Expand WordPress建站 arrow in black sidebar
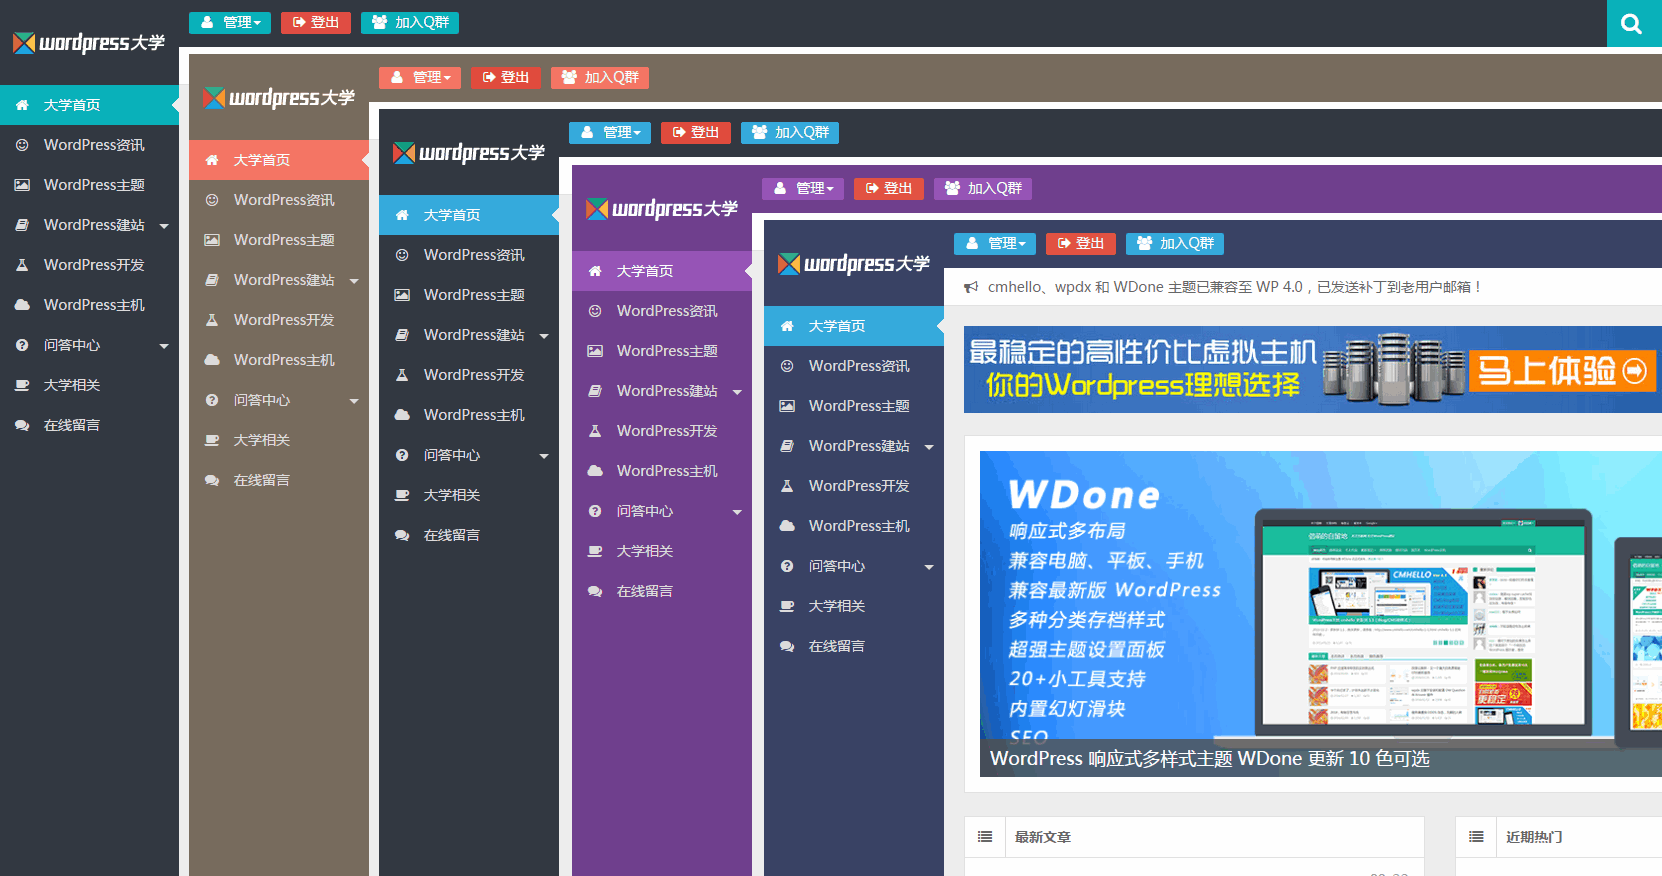 544,336
